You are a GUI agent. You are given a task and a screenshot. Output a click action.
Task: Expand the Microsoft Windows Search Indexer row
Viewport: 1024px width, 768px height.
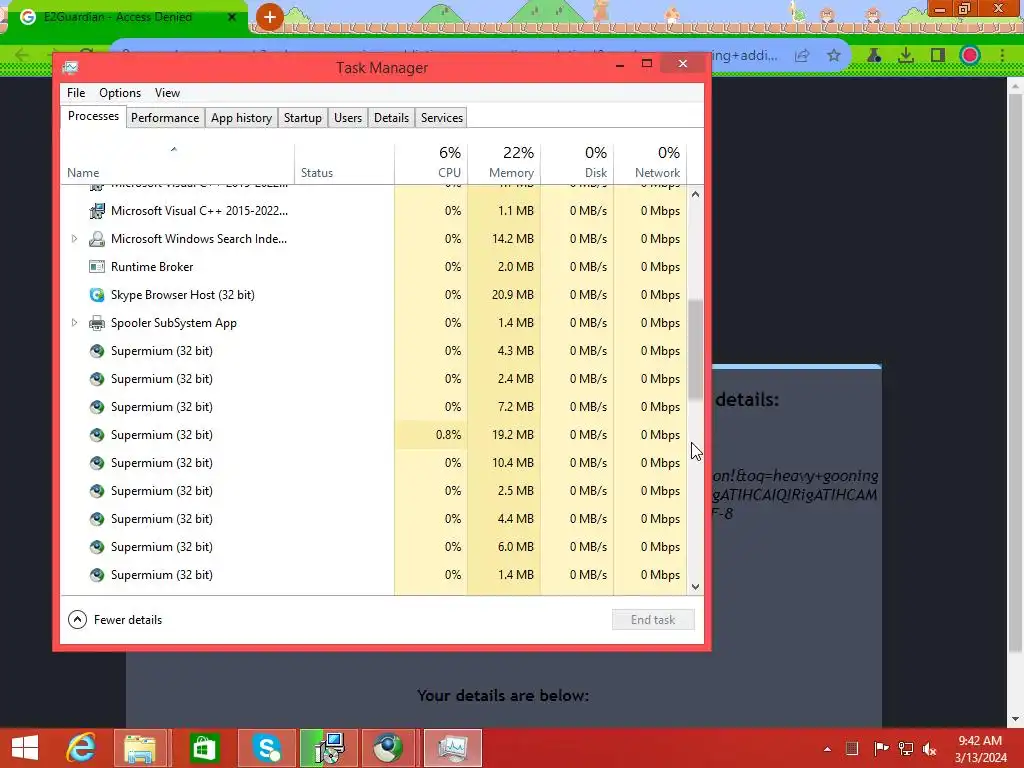point(74,239)
